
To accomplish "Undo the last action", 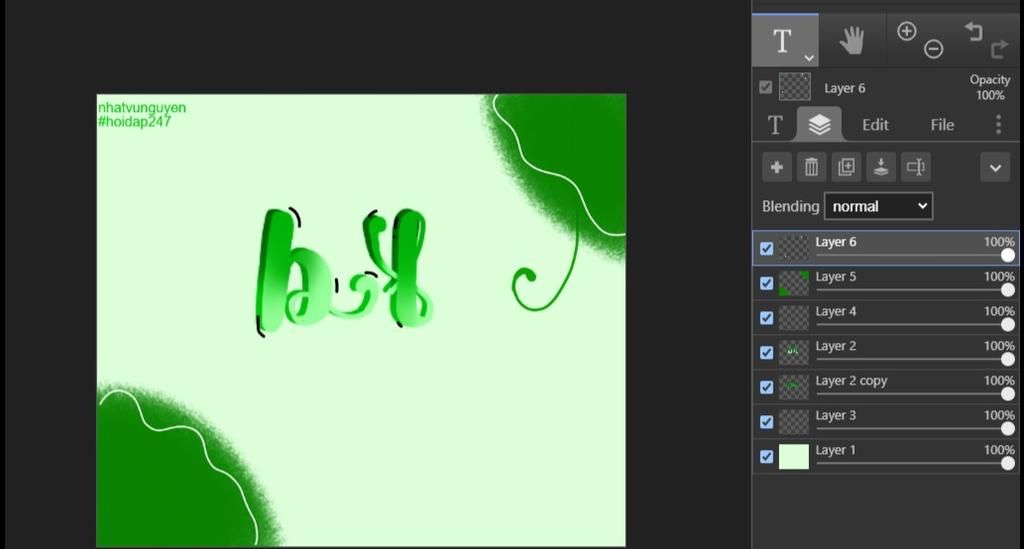I will 973,31.
